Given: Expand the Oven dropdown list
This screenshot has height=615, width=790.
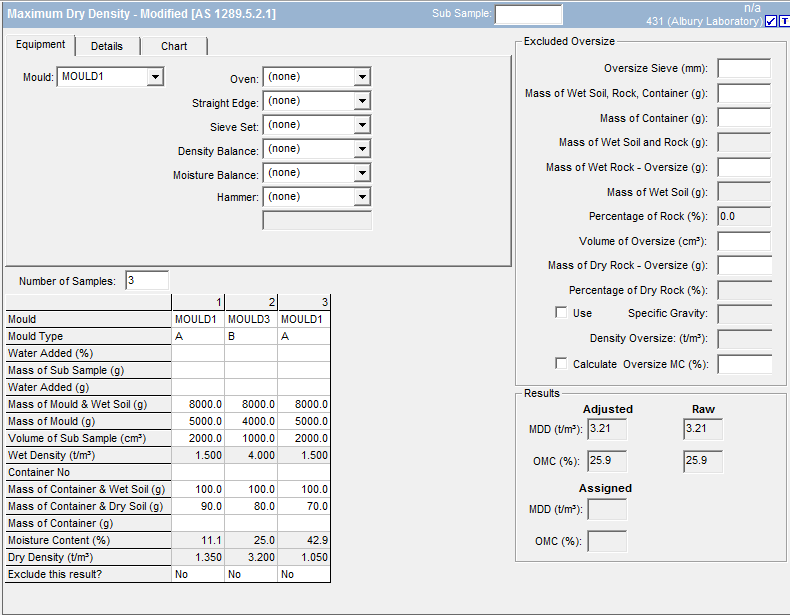Looking at the screenshot, I should click(362, 77).
